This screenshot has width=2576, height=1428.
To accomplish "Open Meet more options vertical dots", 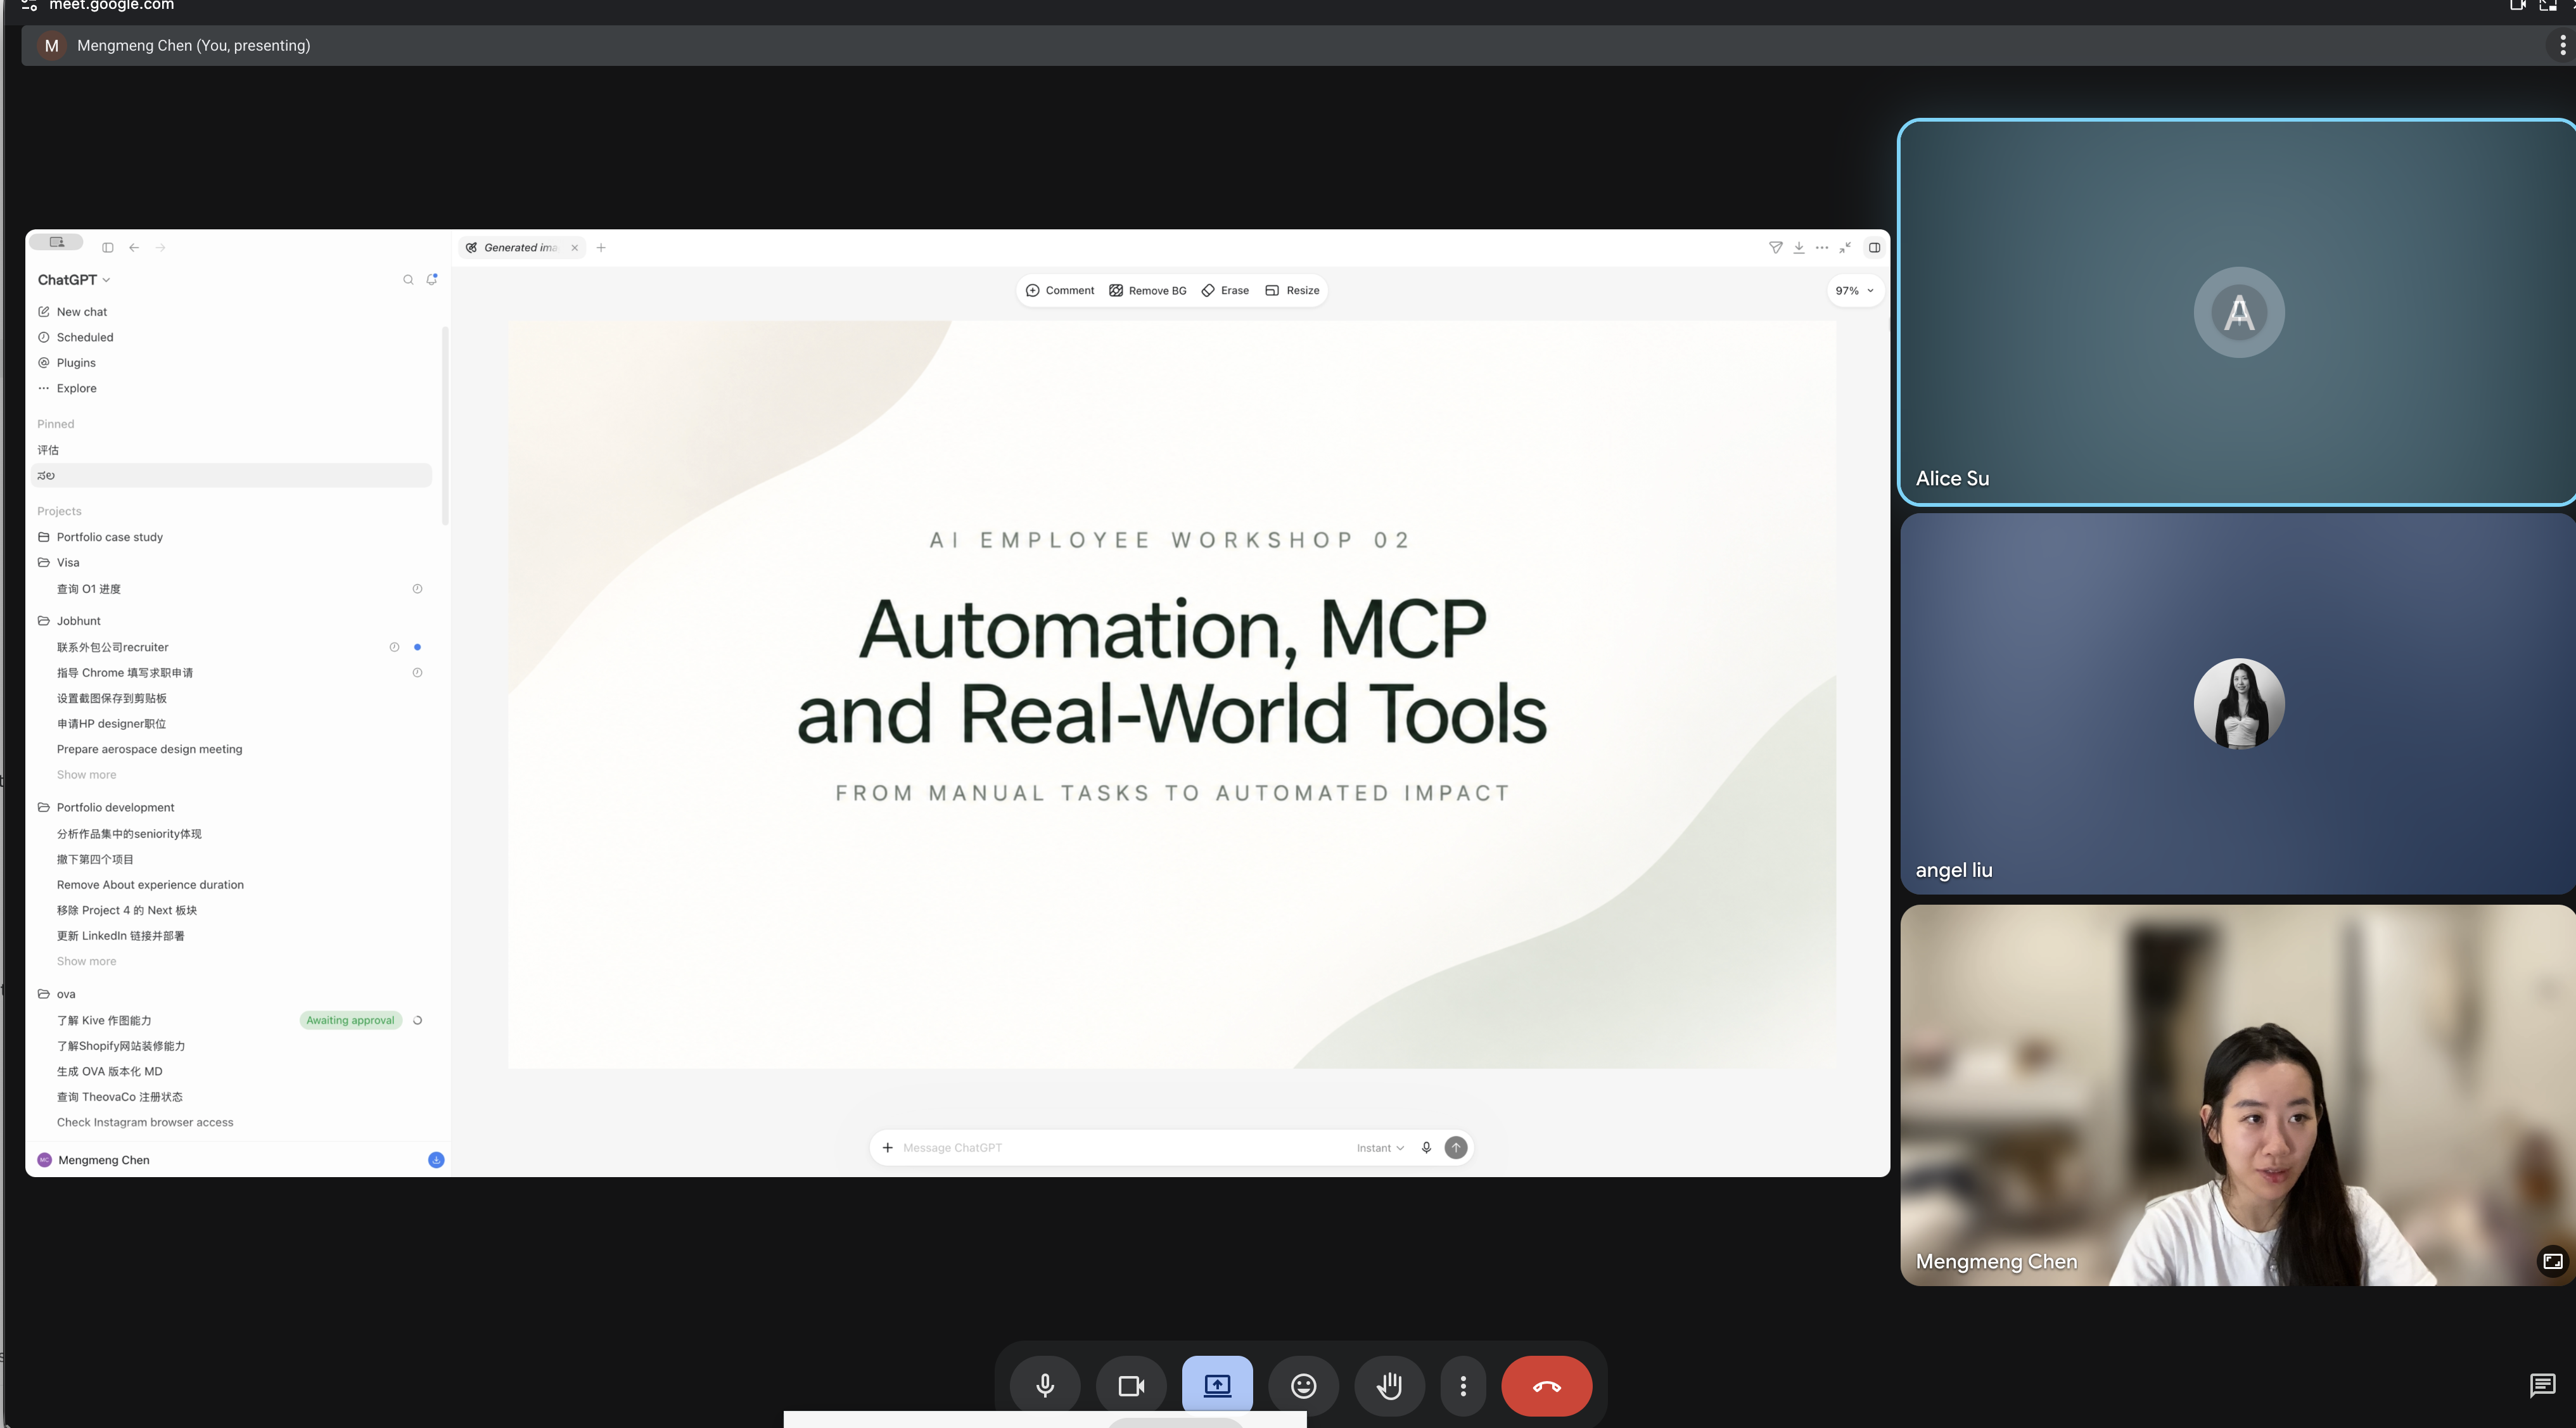I will coord(1463,1385).
